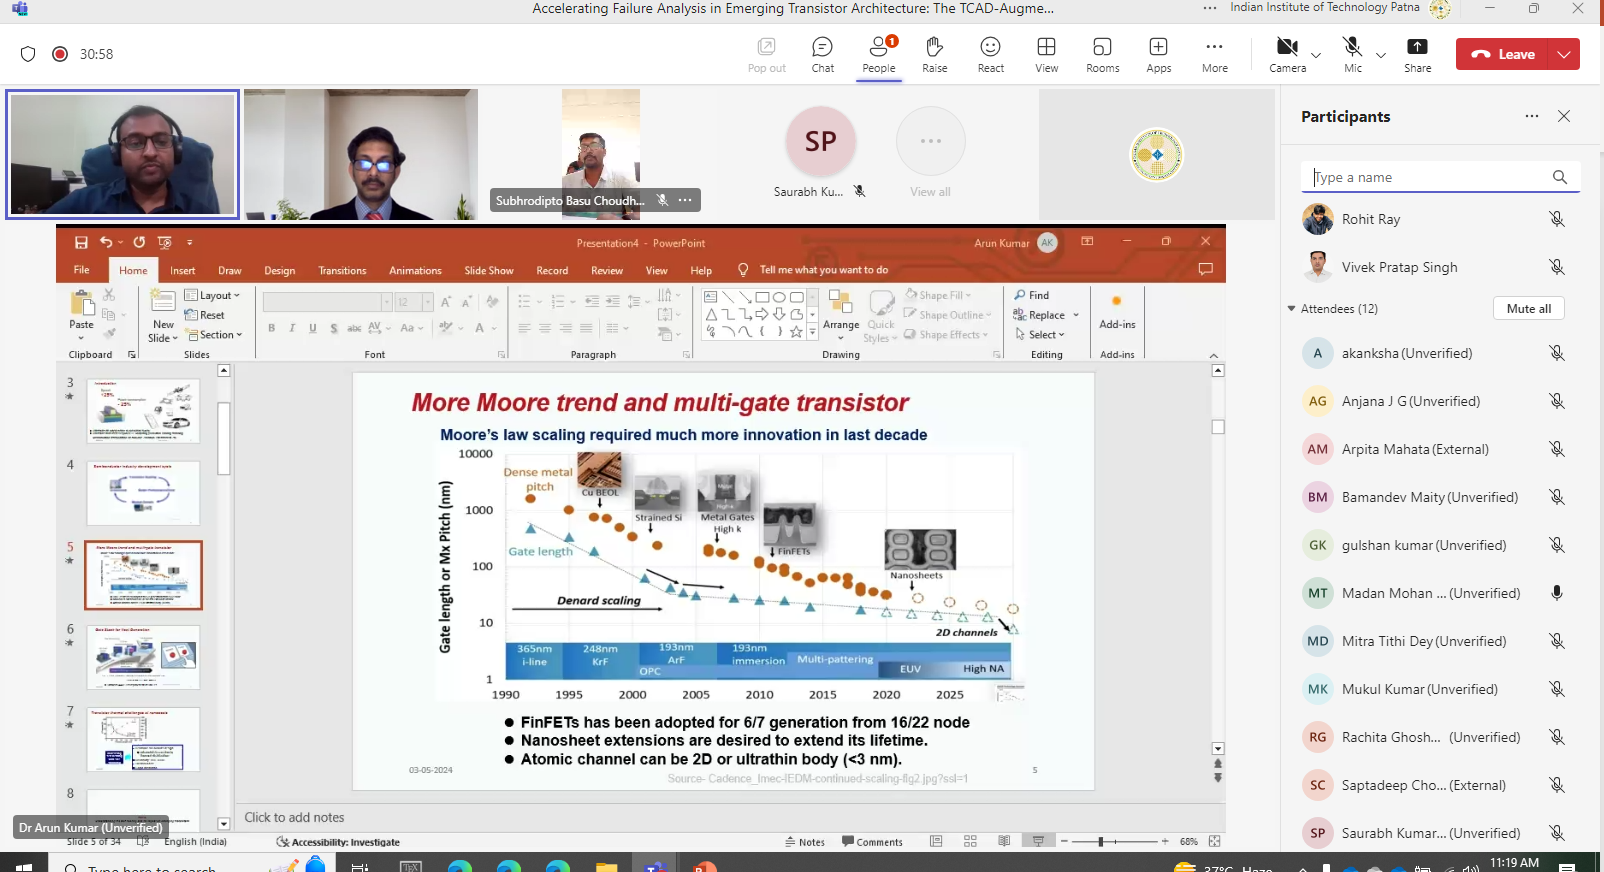1604x872 pixels.
Task: Select the Transitions ribbon tab
Action: [x=342, y=271]
